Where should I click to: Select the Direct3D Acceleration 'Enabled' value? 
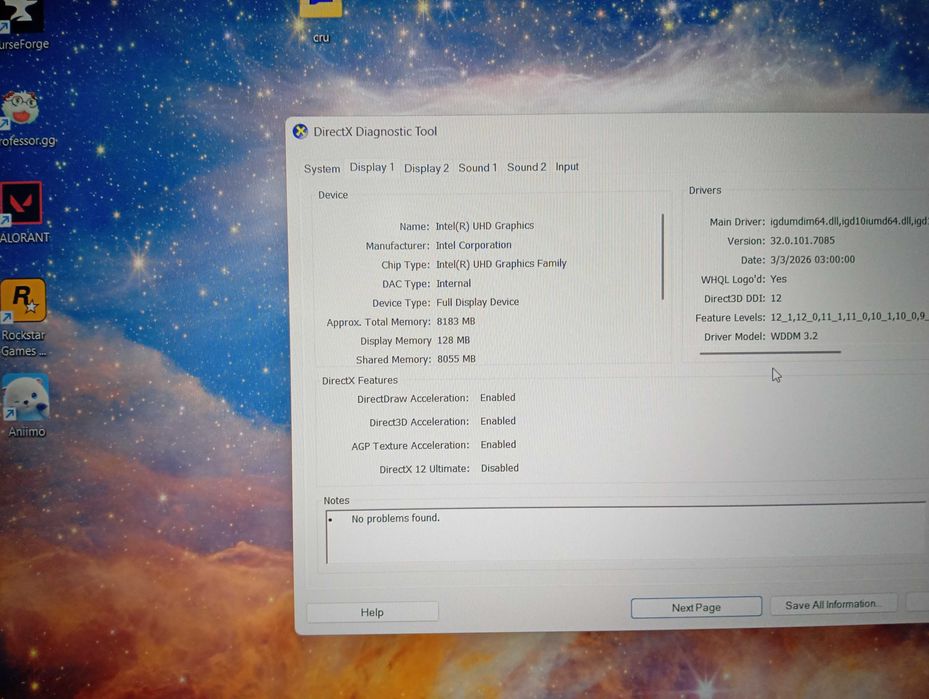point(498,421)
